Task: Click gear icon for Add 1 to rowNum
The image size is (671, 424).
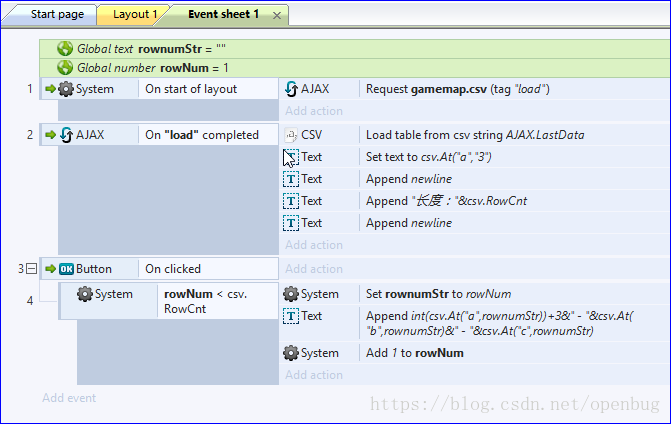Action: click(x=291, y=353)
